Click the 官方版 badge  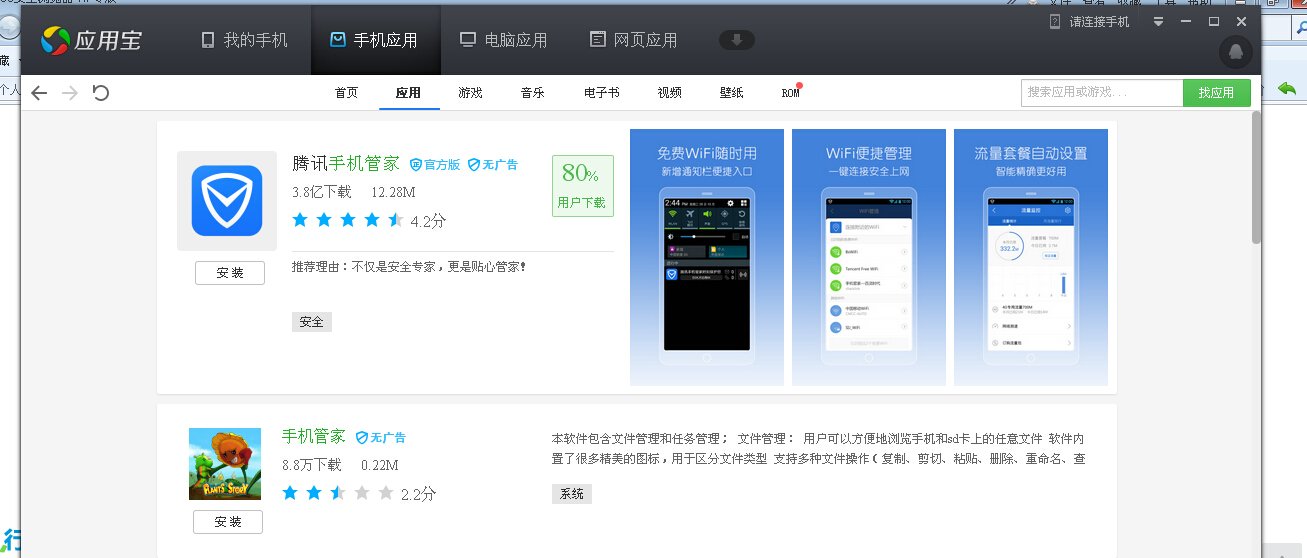pos(435,165)
